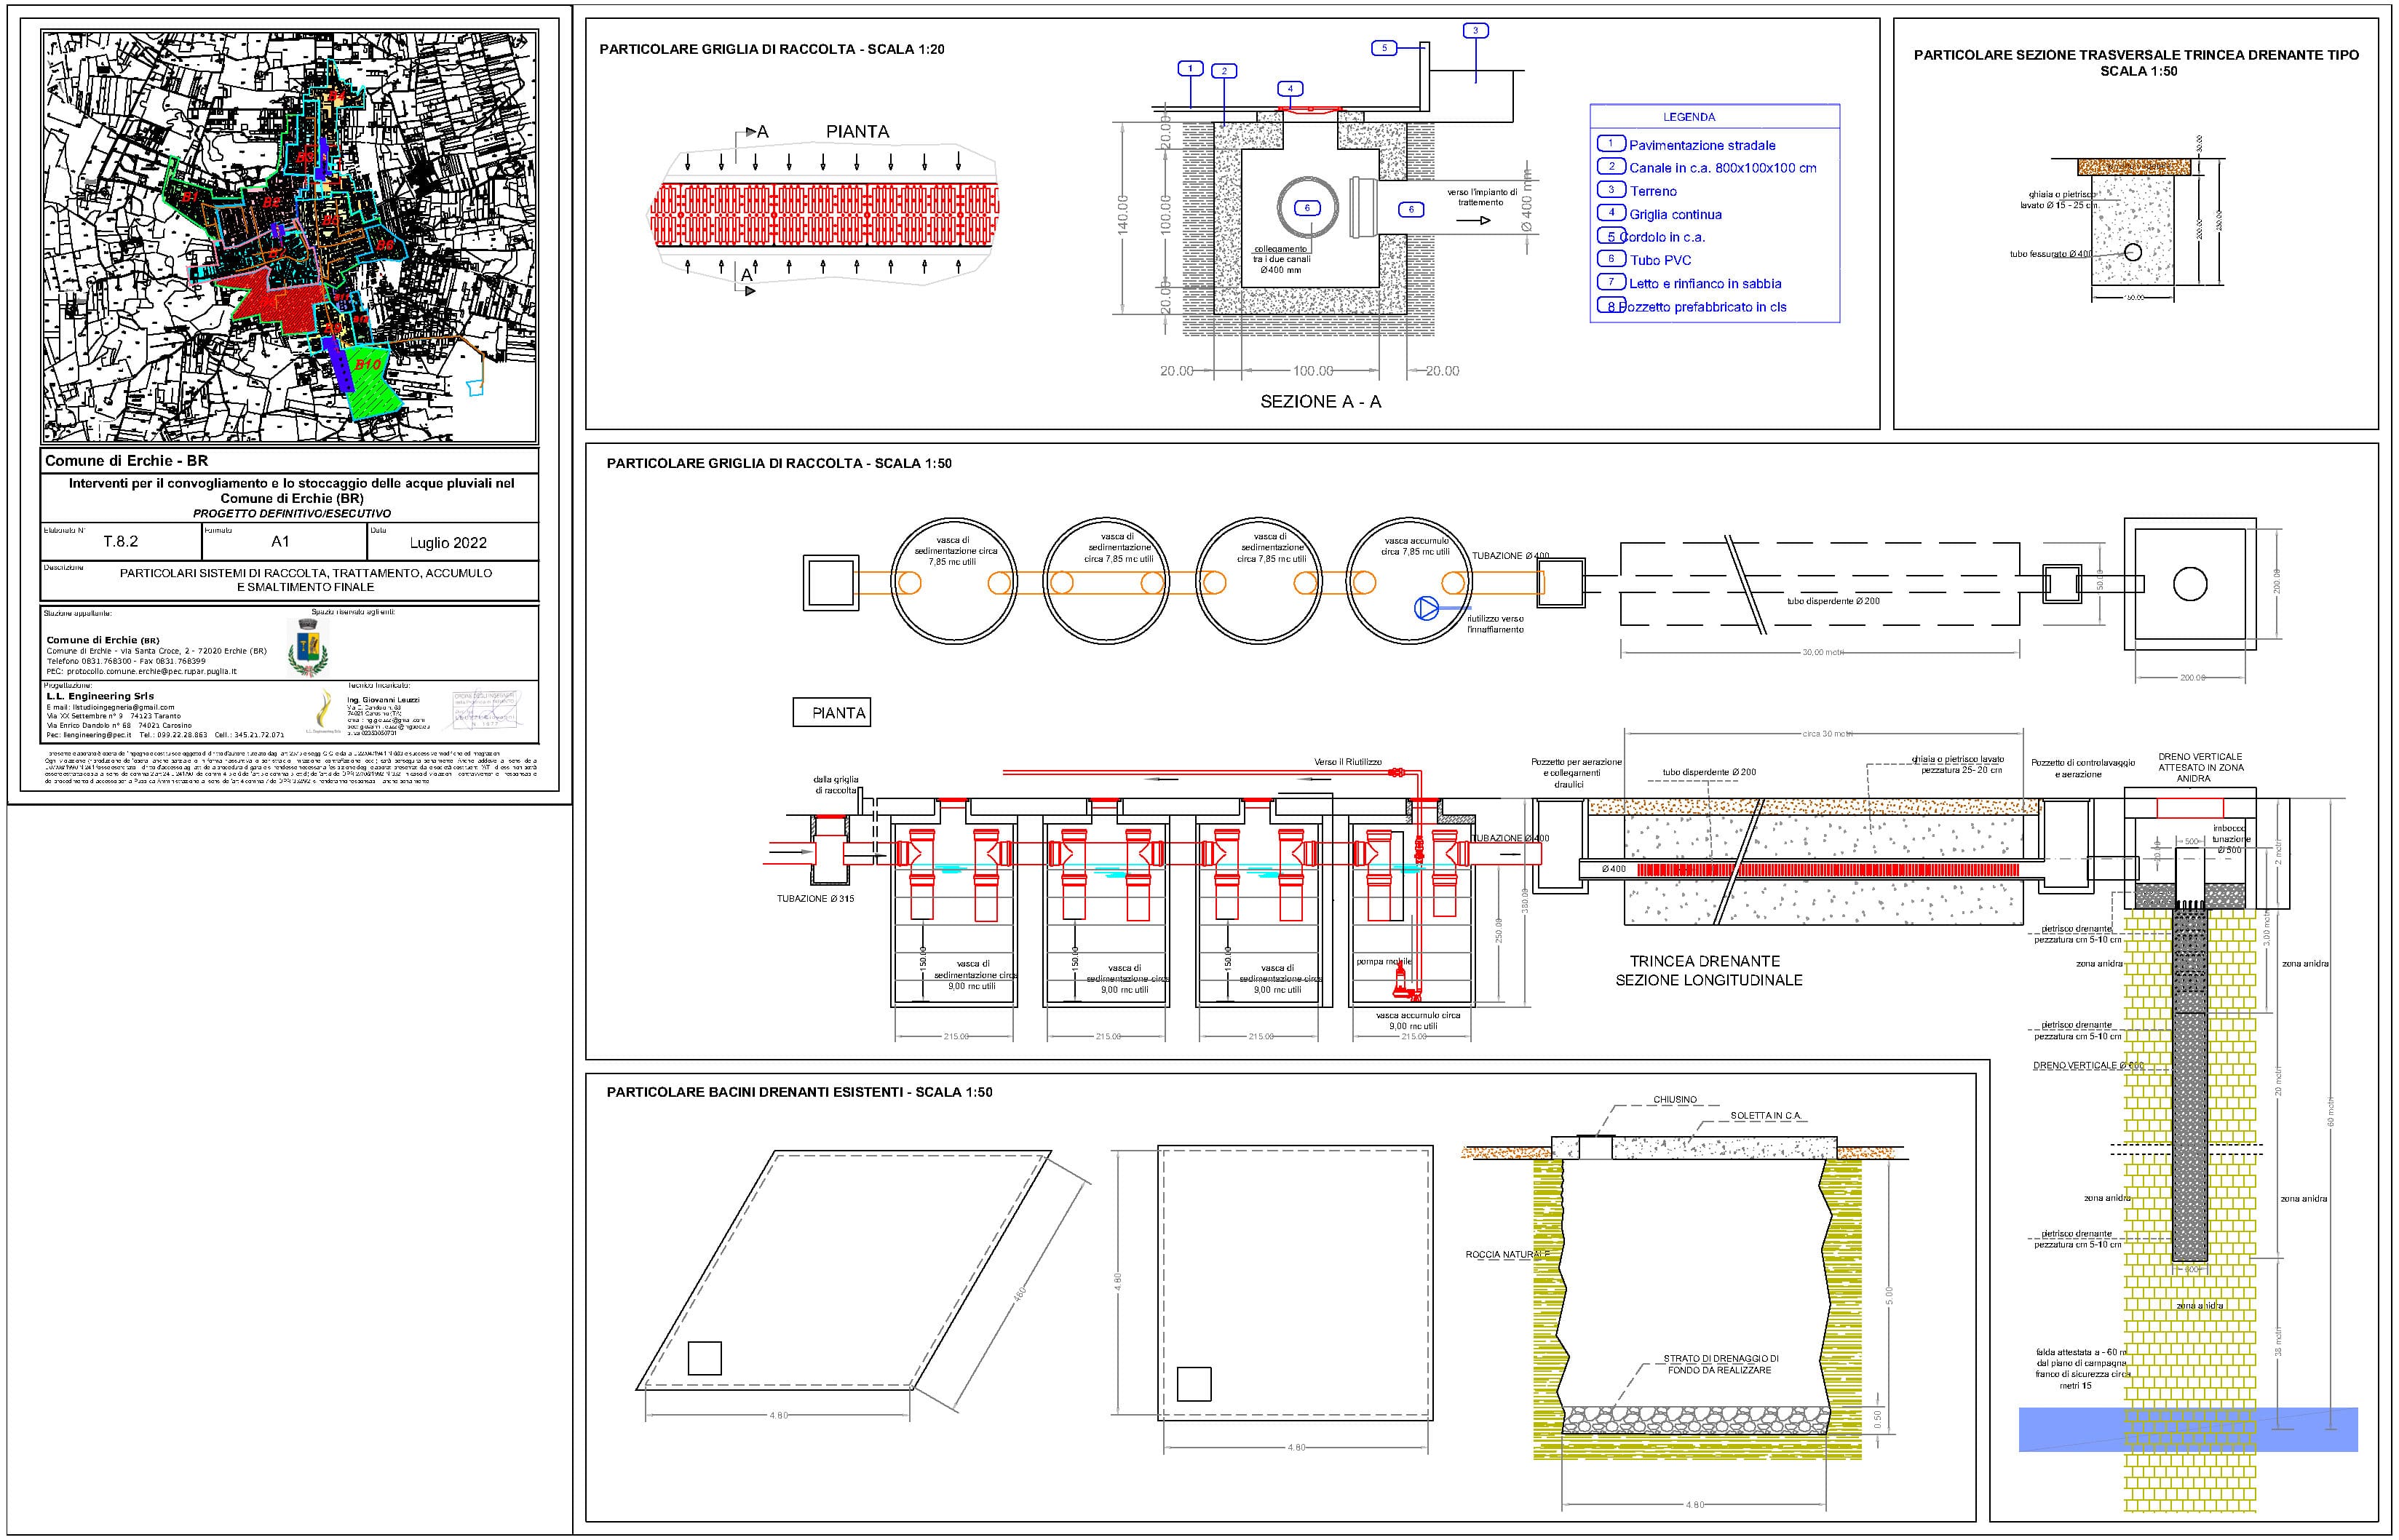Select the PIANTA label in griglia detail
This screenshot has width=2399, height=1540.
838,712
